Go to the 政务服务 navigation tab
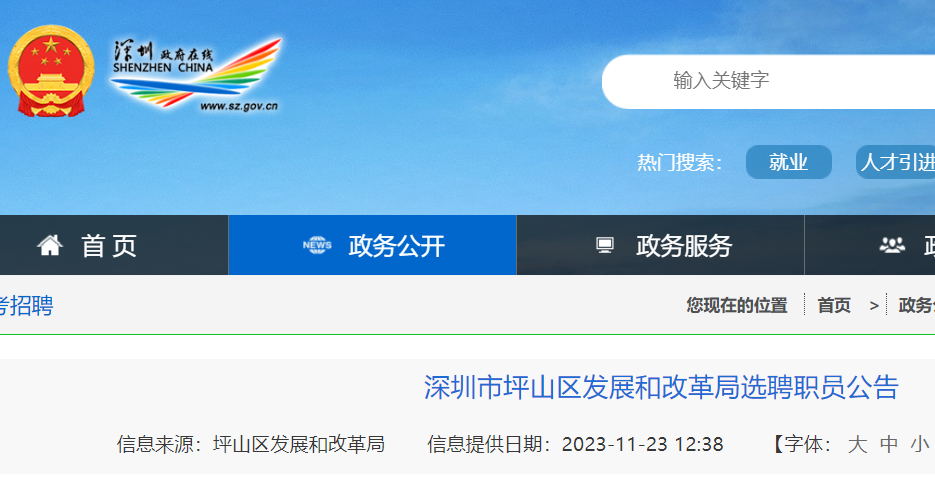 [660, 245]
